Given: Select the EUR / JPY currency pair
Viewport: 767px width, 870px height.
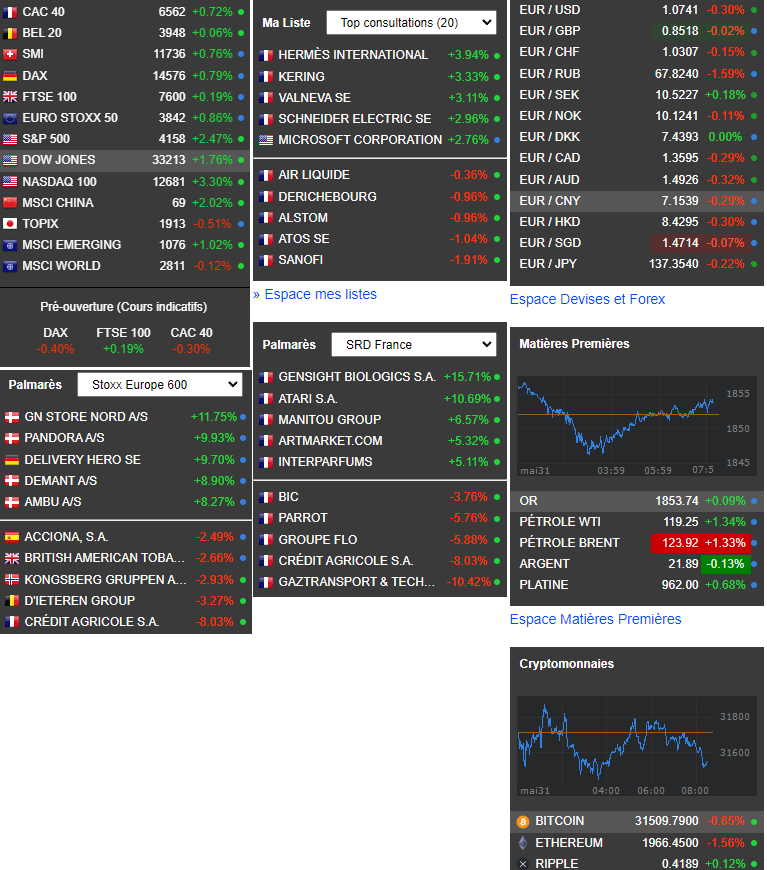Looking at the screenshot, I should click(637, 264).
